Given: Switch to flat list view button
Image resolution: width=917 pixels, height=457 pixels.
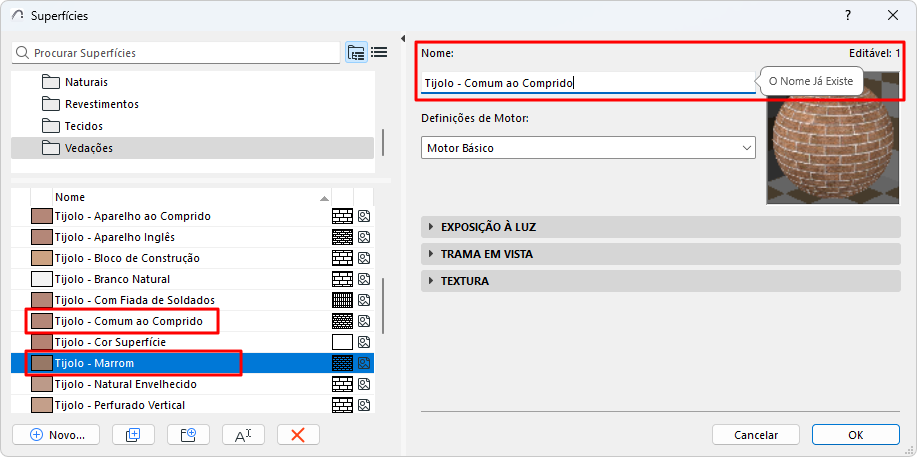Looking at the screenshot, I should tap(379, 53).
